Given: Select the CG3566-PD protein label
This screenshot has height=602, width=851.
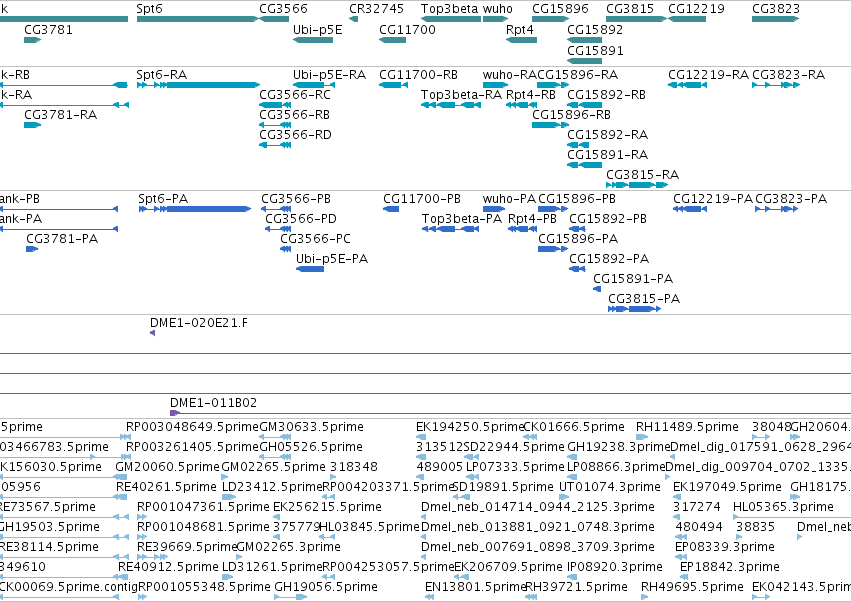Looking at the screenshot, I should [x=301, y=219].
